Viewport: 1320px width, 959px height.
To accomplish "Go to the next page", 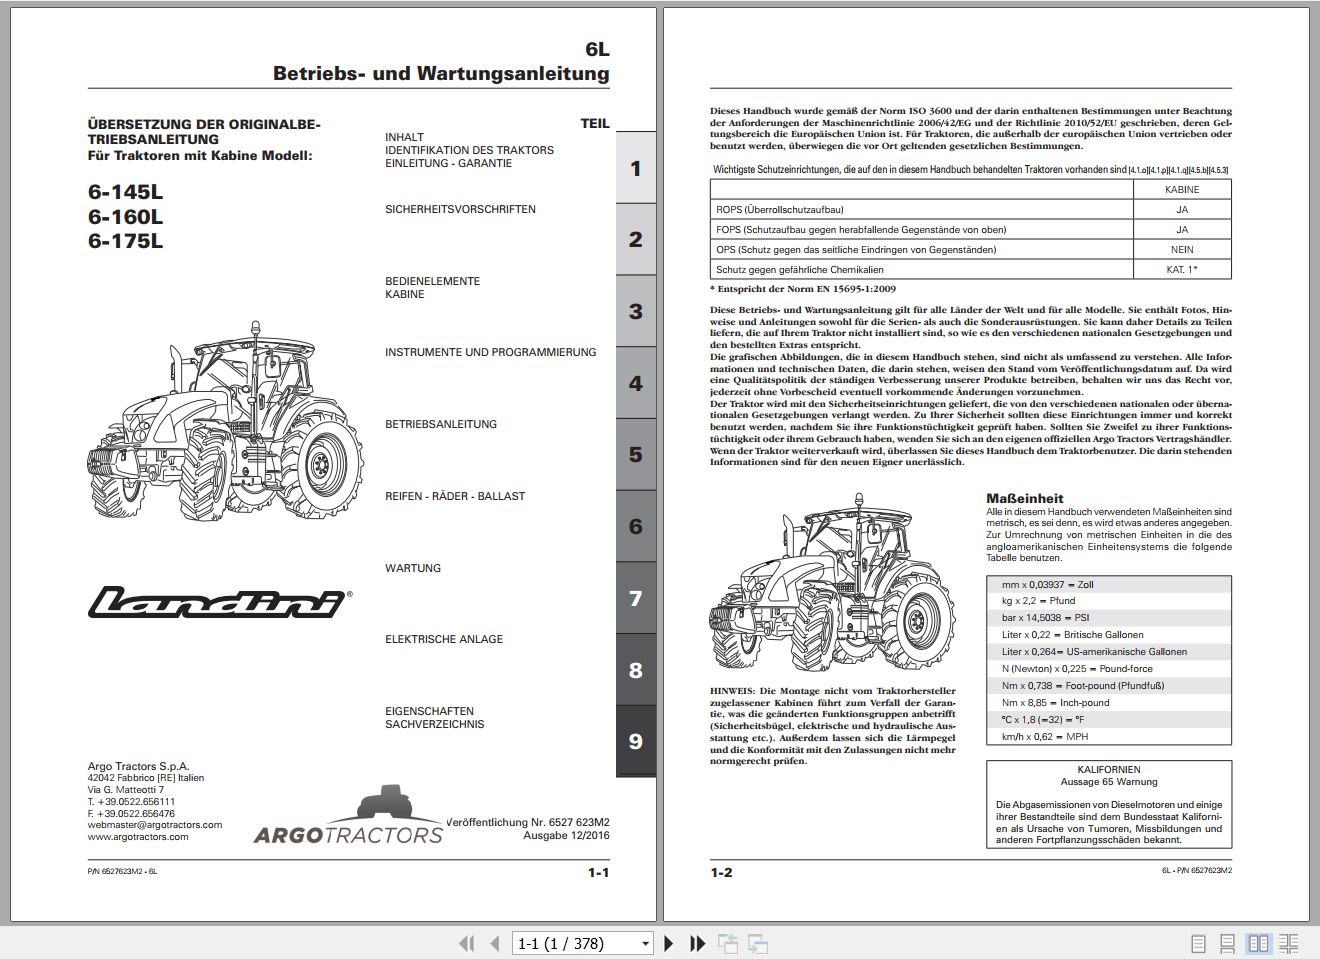I will (x=669, y=943).
